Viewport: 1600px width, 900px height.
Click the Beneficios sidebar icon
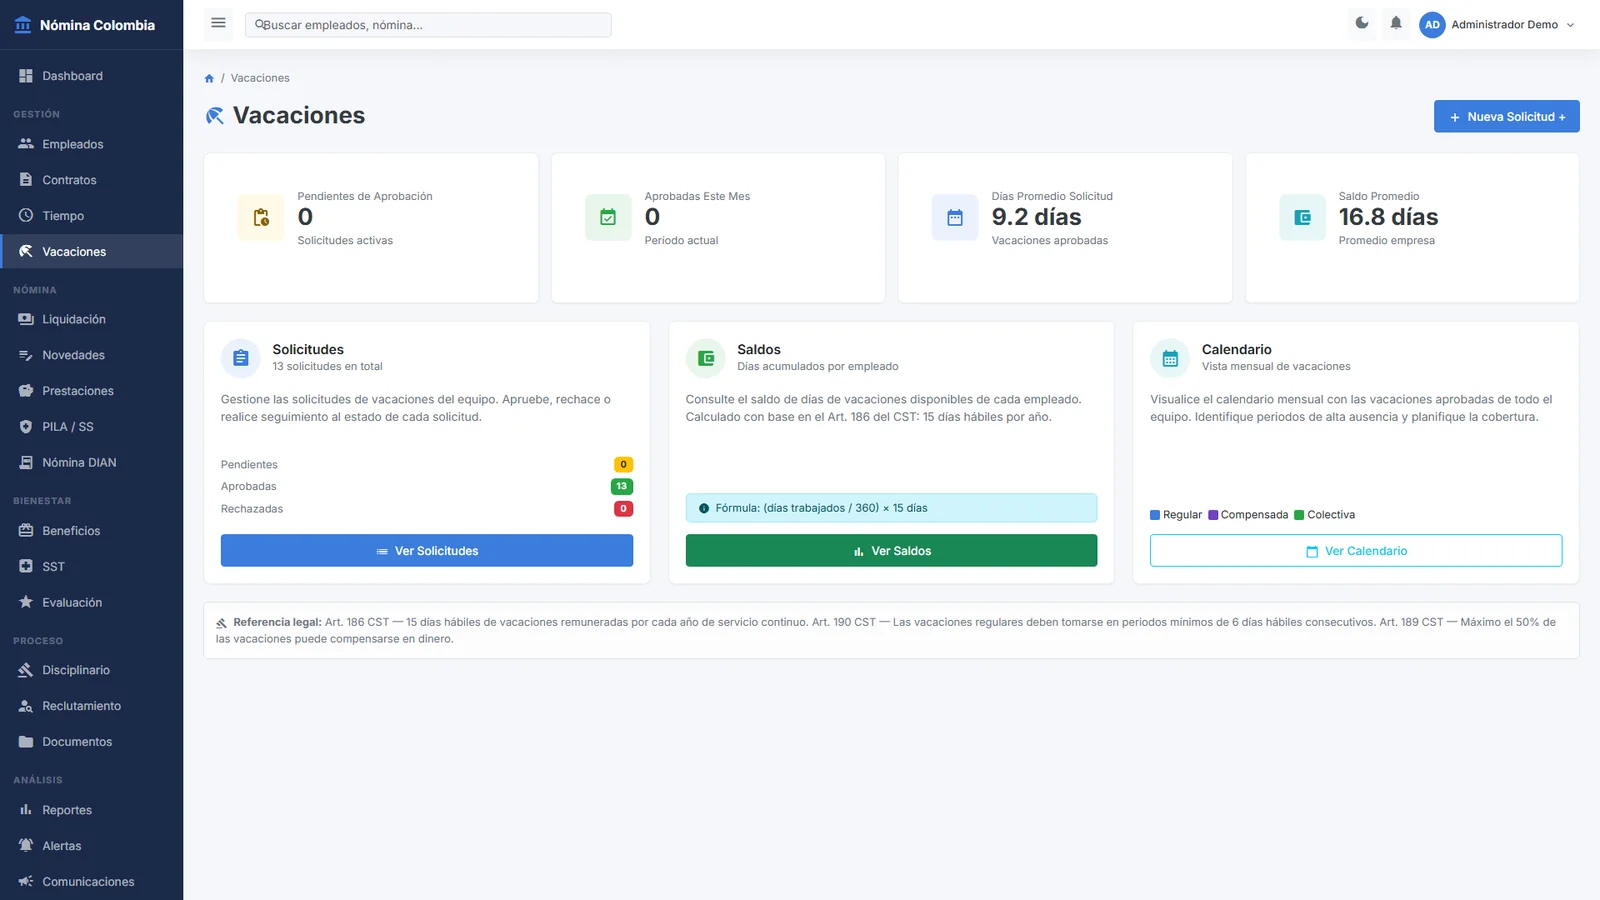26,531
